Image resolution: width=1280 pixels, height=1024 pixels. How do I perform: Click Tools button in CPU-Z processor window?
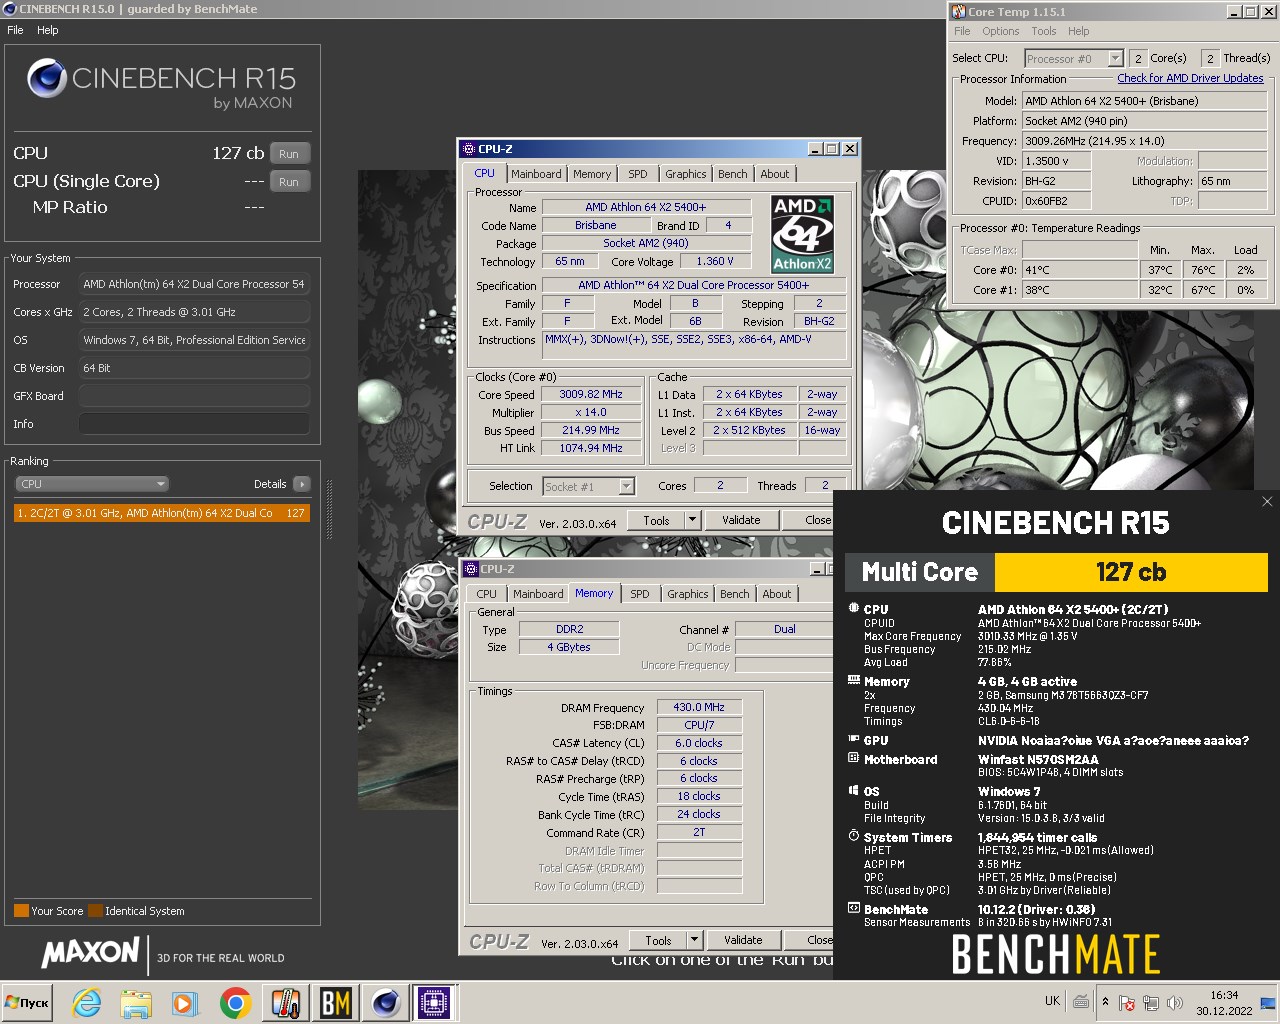tap(656, 520)
